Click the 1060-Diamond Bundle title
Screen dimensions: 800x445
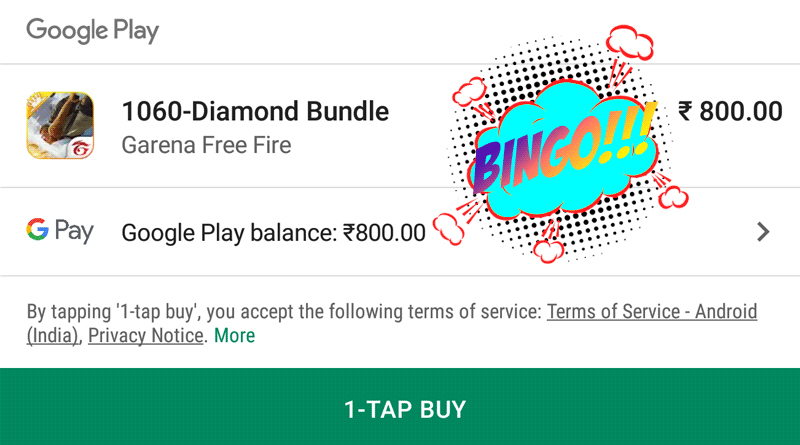[x=255, y=111]
